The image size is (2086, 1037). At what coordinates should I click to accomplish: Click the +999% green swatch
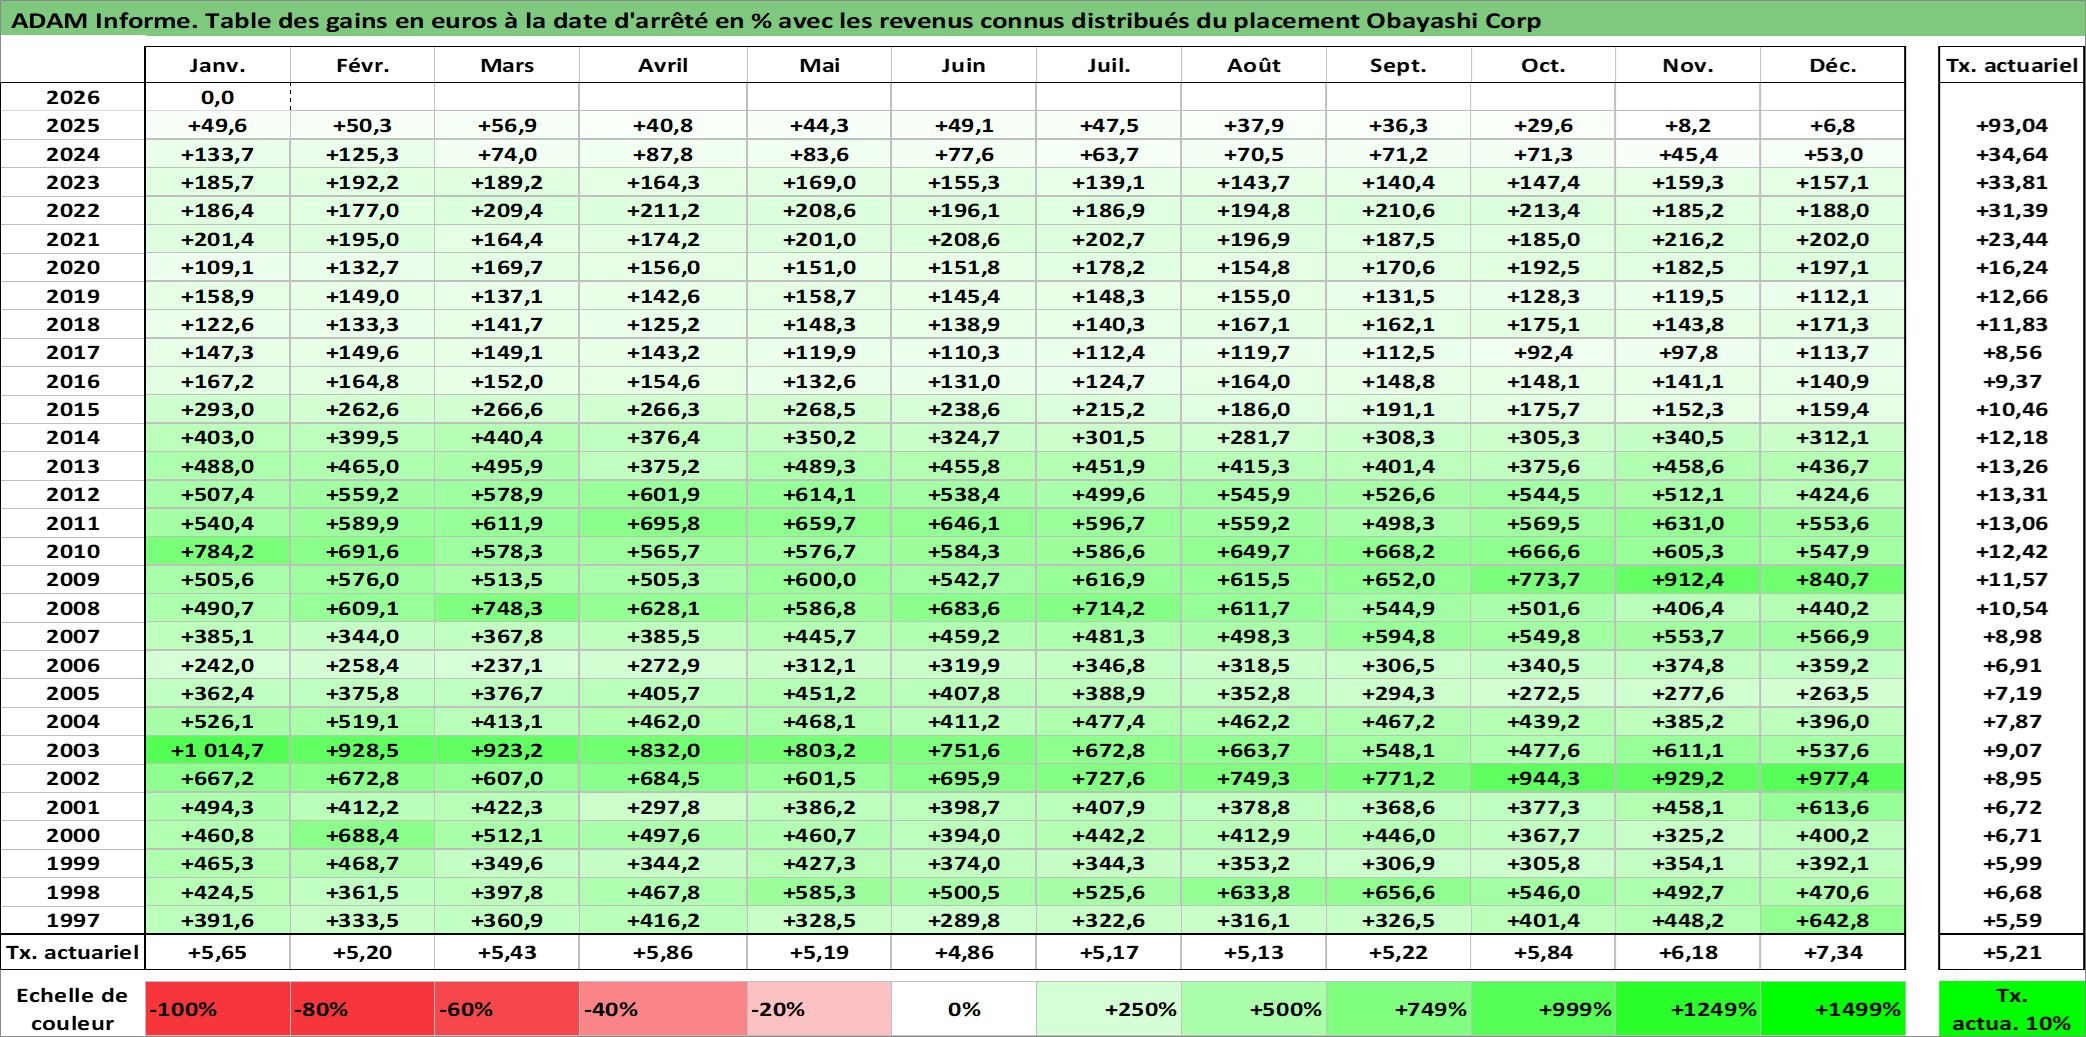pyautogui.click(x=1543, y=1009)
